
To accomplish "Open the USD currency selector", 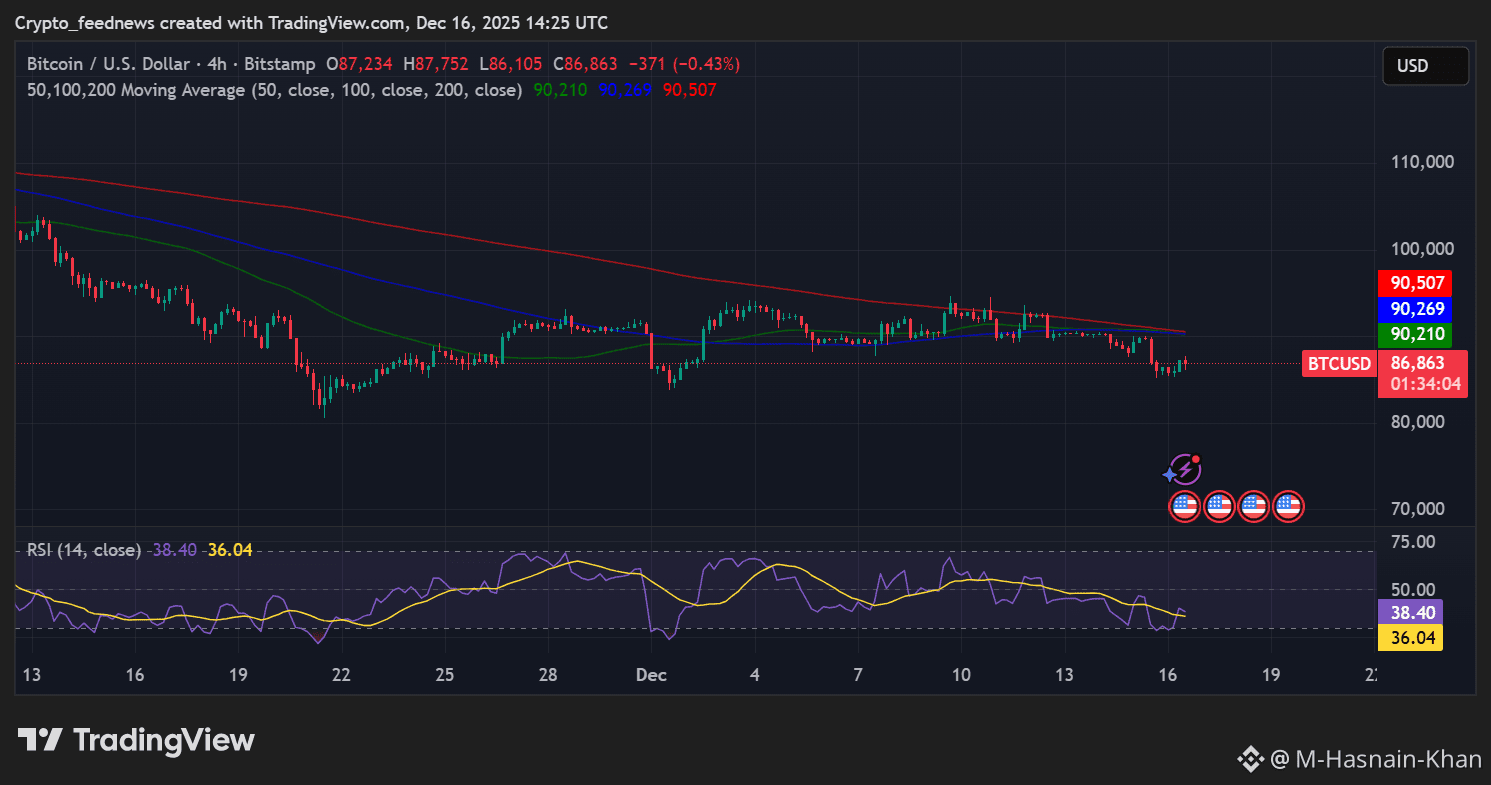I will coord(1425,66).
